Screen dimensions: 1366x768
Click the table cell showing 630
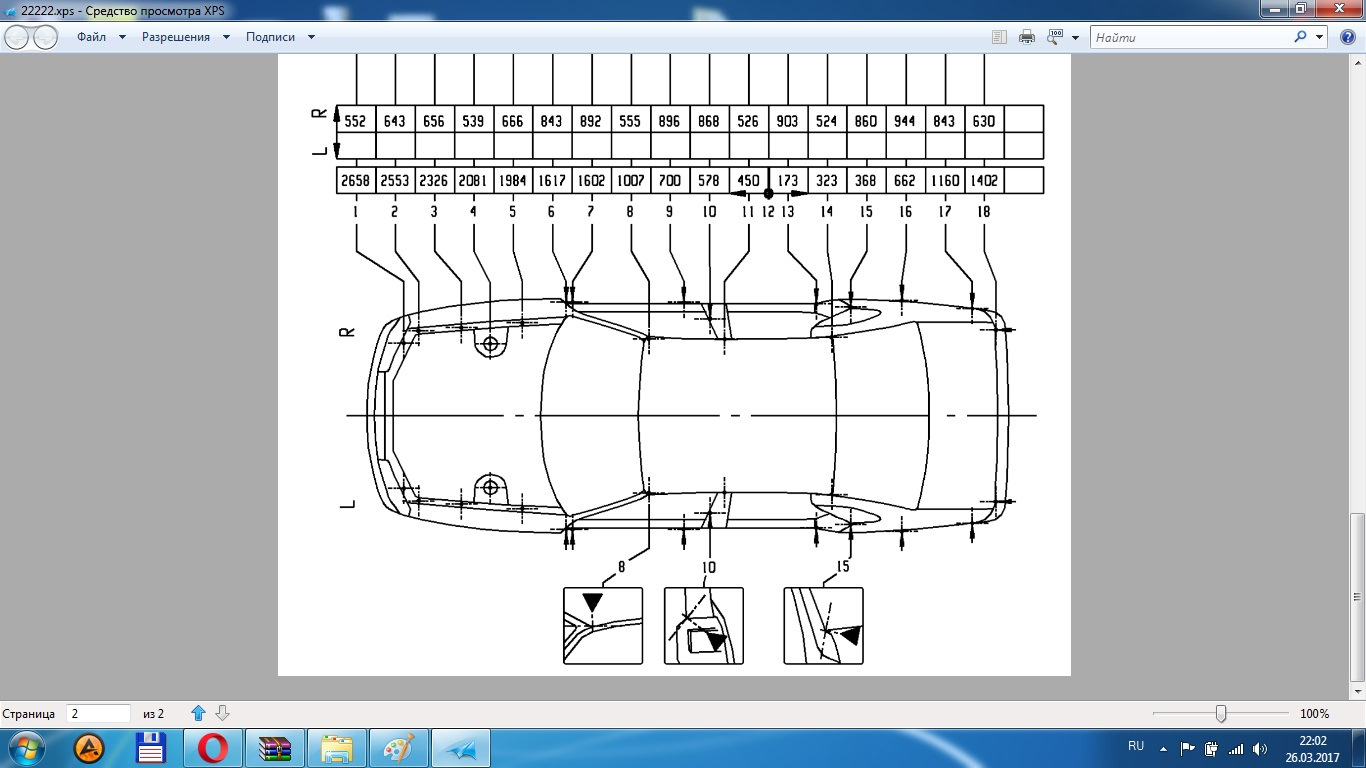click(984, 120)
